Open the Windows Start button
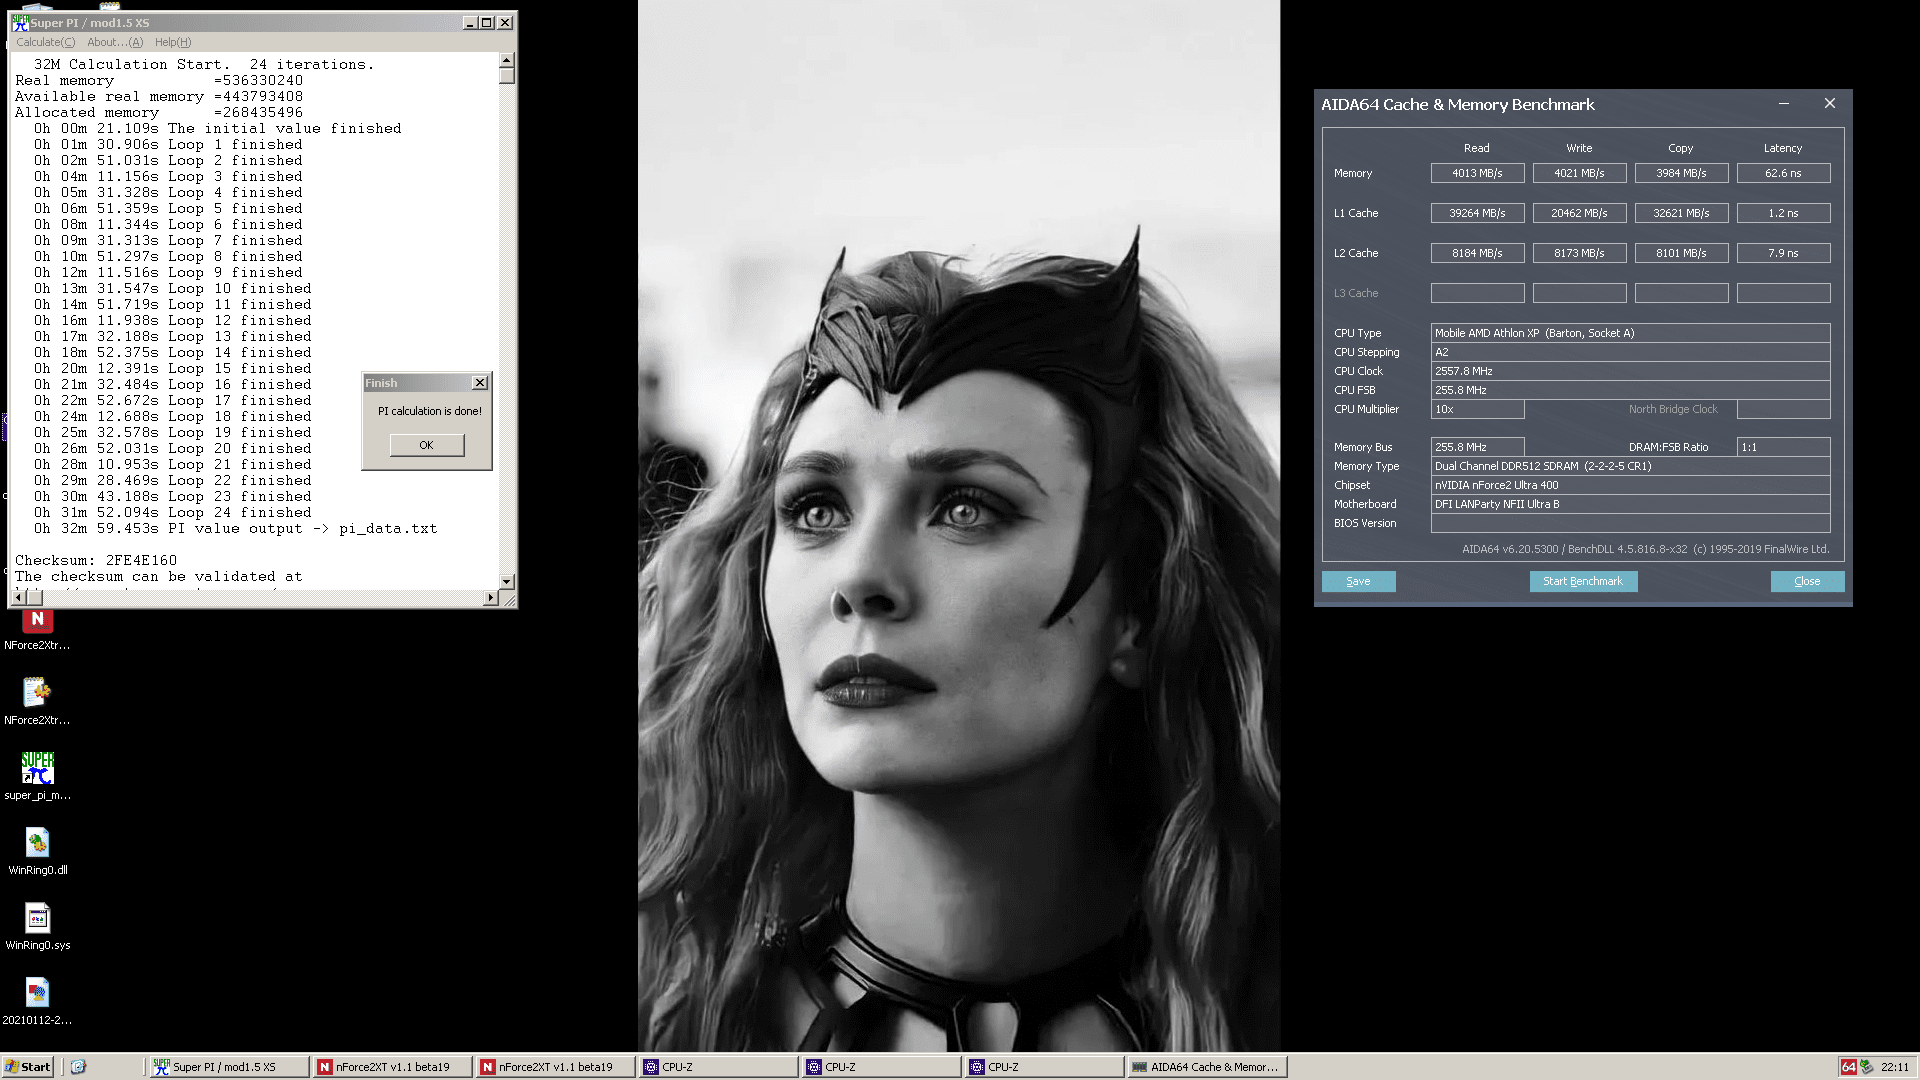This screenshot has width=1920, height=1080. point(28,1067)
